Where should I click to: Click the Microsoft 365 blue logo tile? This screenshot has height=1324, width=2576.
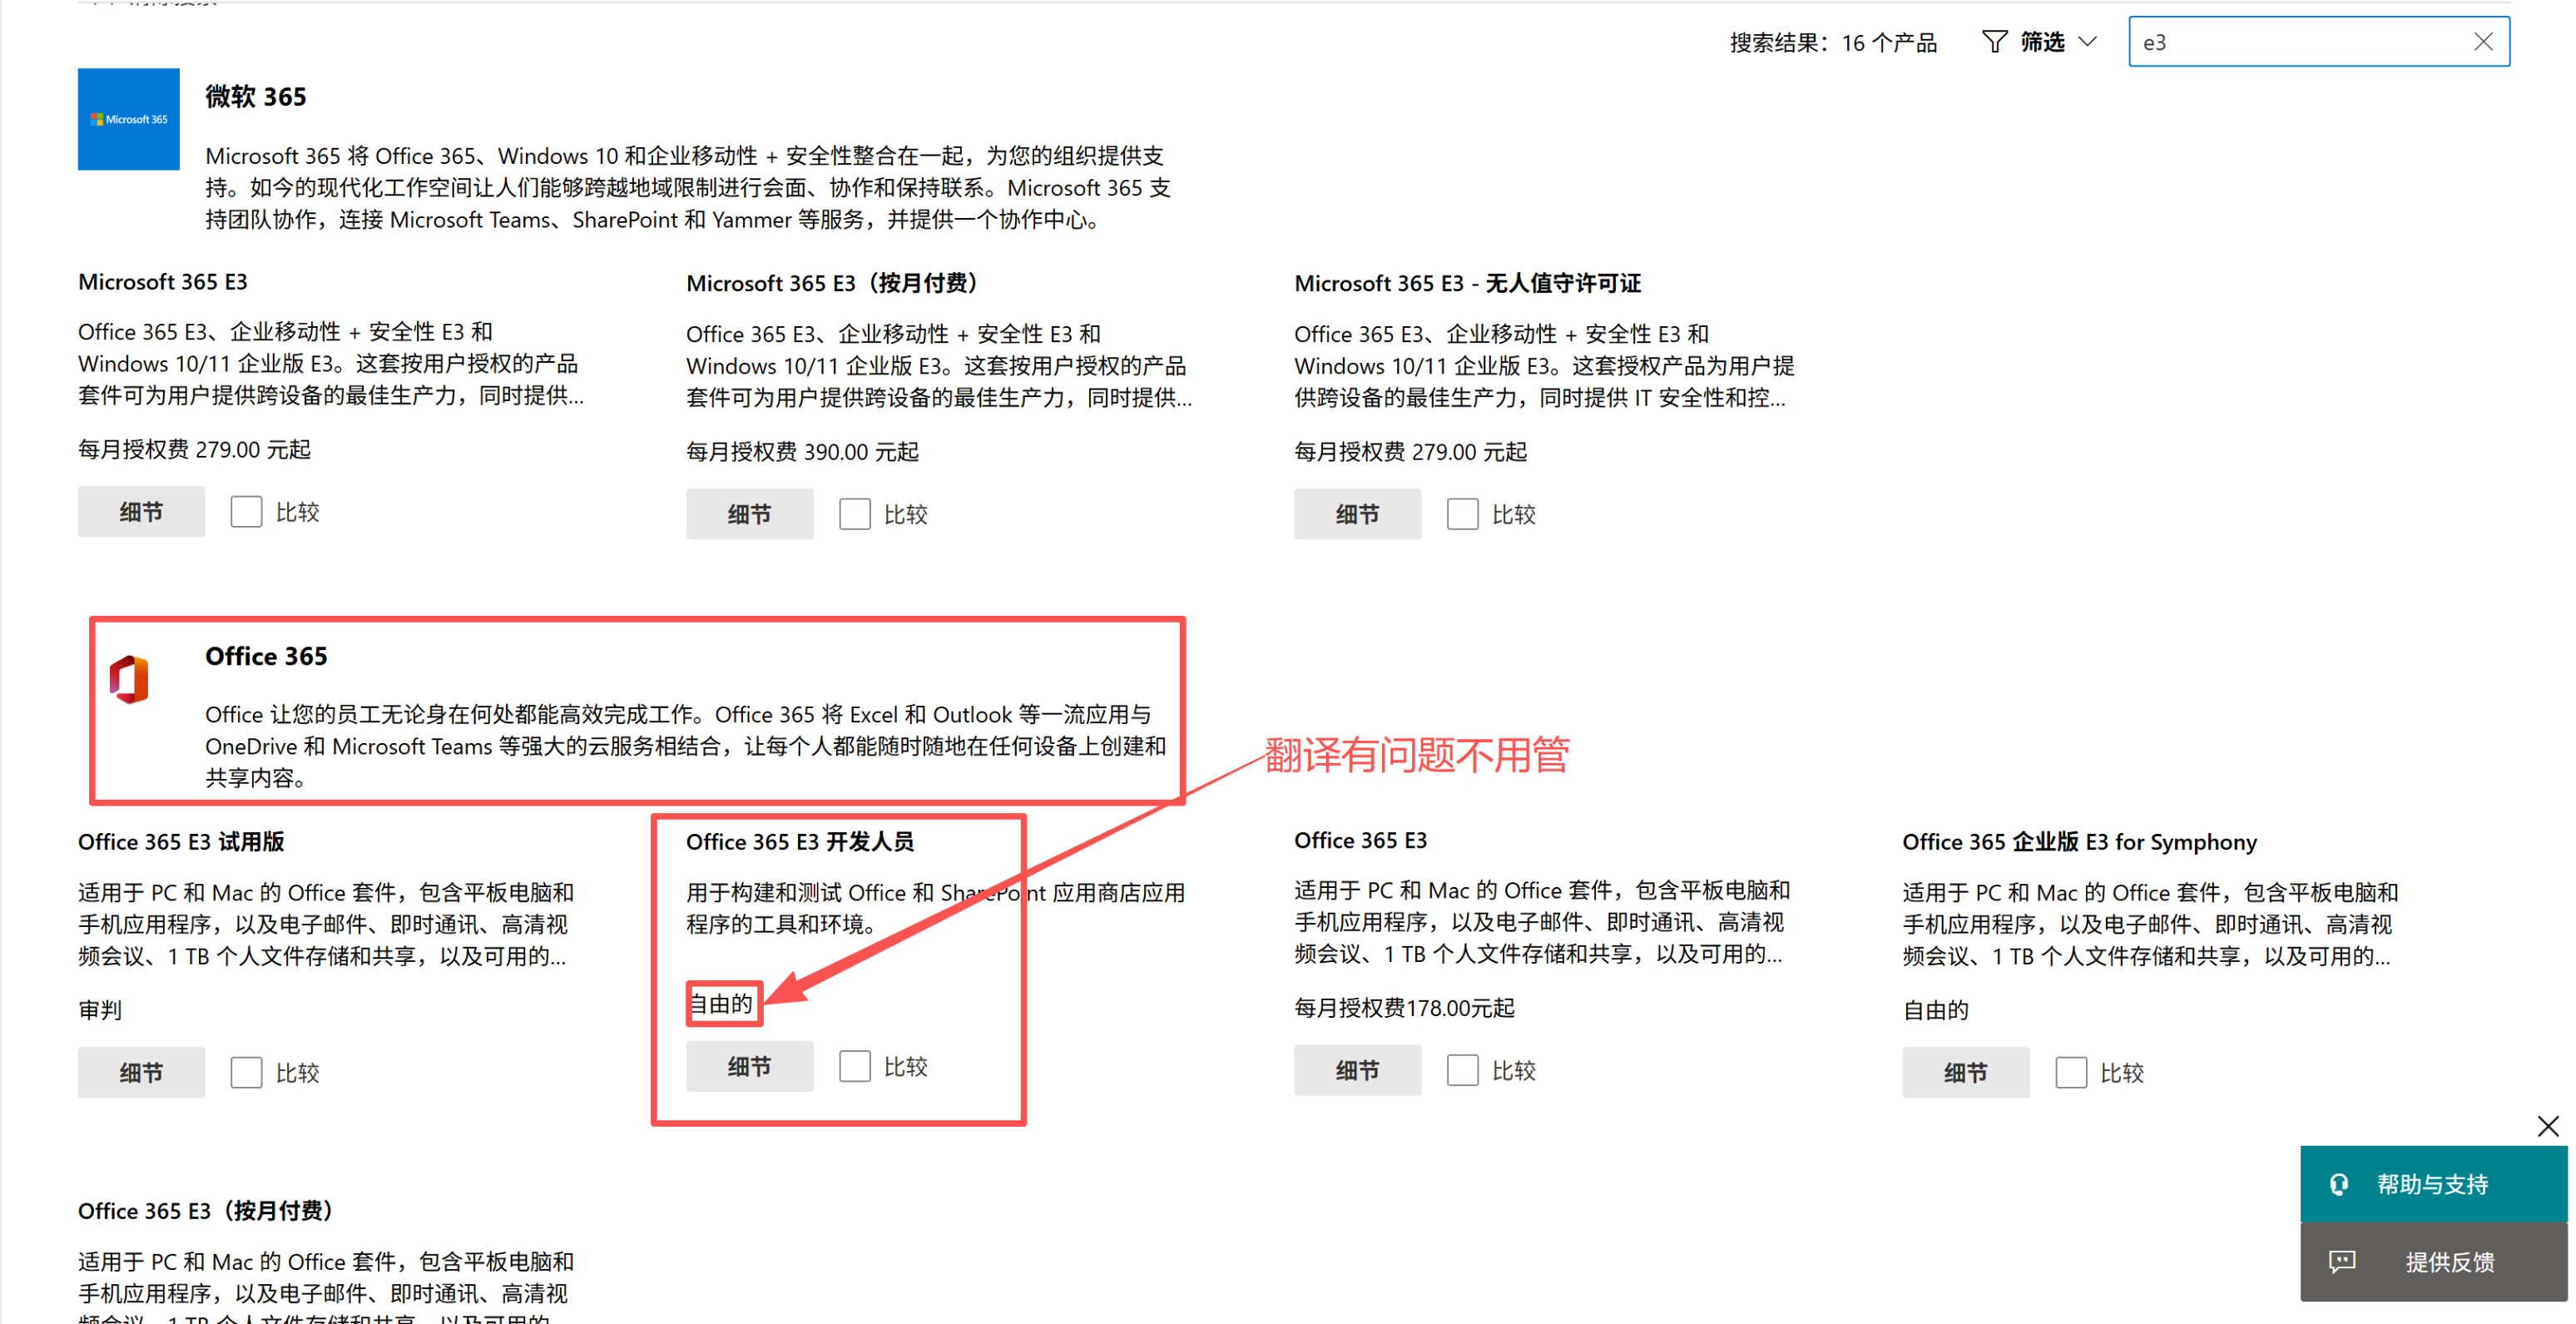point(128,119)
